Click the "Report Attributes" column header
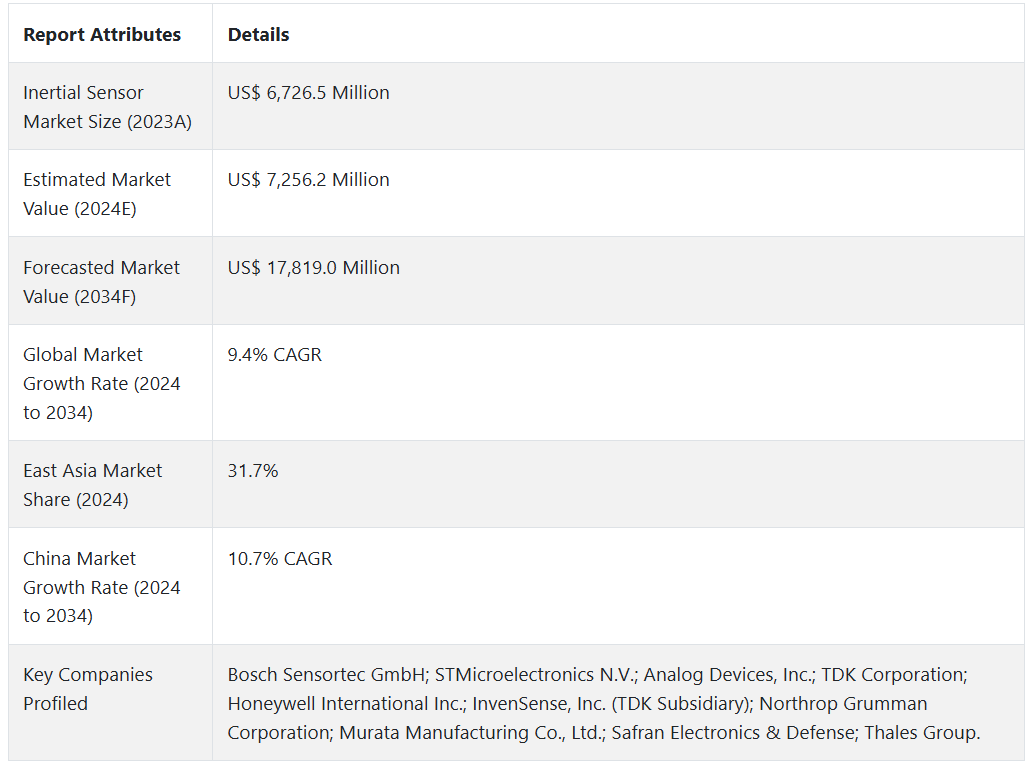The width and height of the screenshot is (1031, 769). (102, 35)
